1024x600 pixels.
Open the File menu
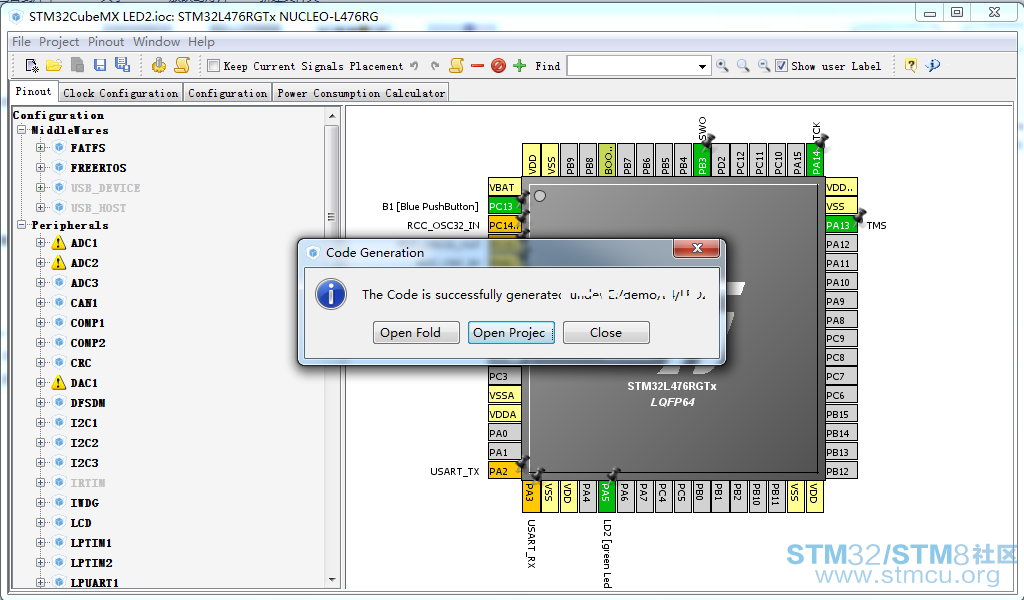tap(22, 42)
